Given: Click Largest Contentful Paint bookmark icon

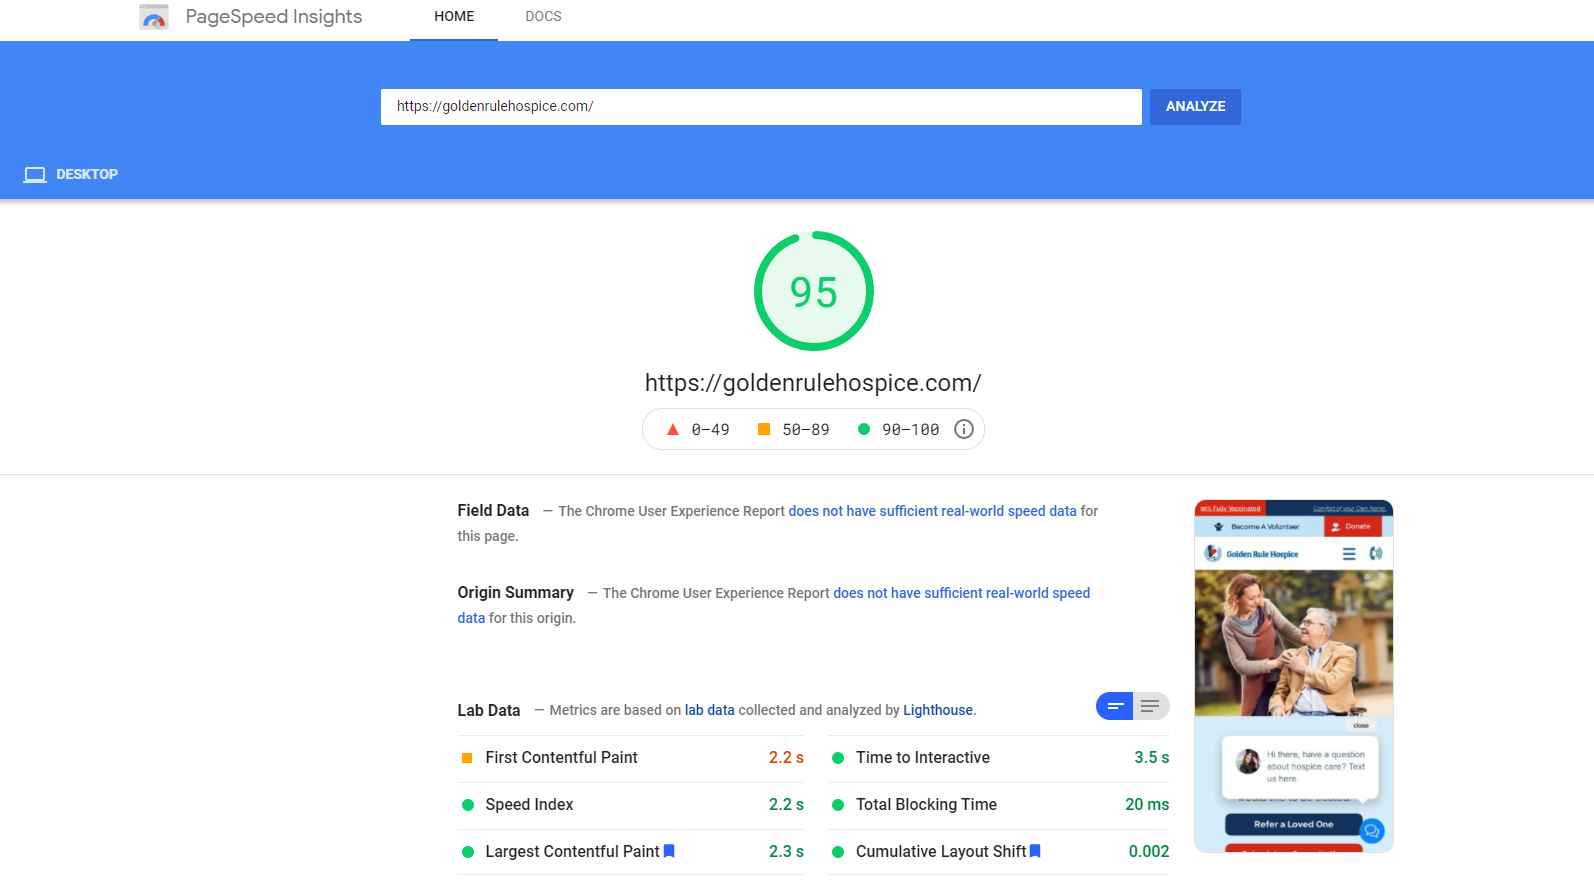Looking at the screenshot, I should point(669,851).
